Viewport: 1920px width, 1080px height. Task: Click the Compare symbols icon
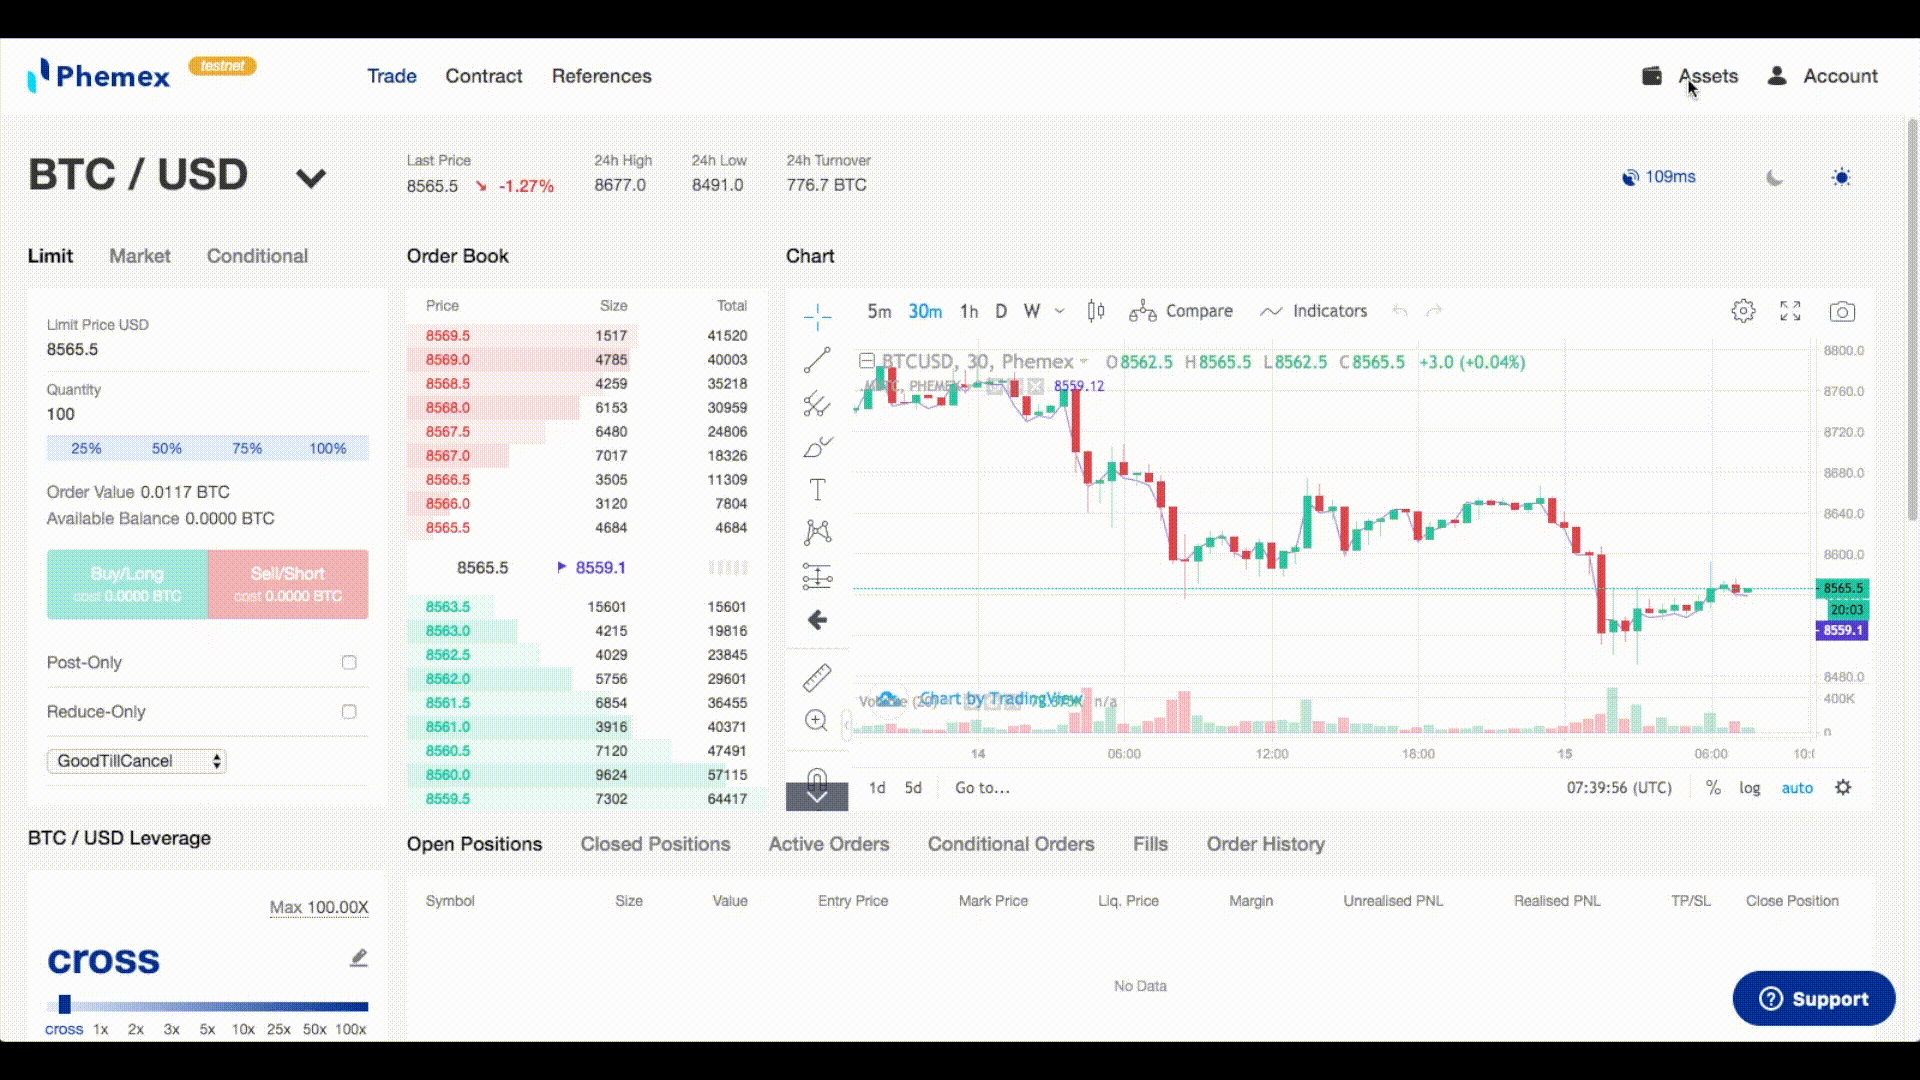[1142, 312]
